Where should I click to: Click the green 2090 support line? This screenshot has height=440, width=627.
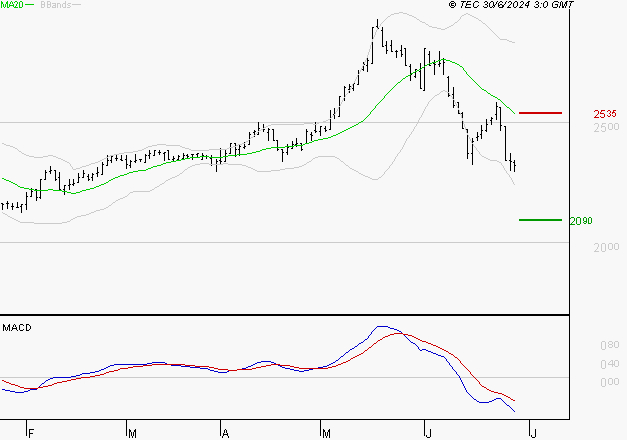[x=540, y=220]
